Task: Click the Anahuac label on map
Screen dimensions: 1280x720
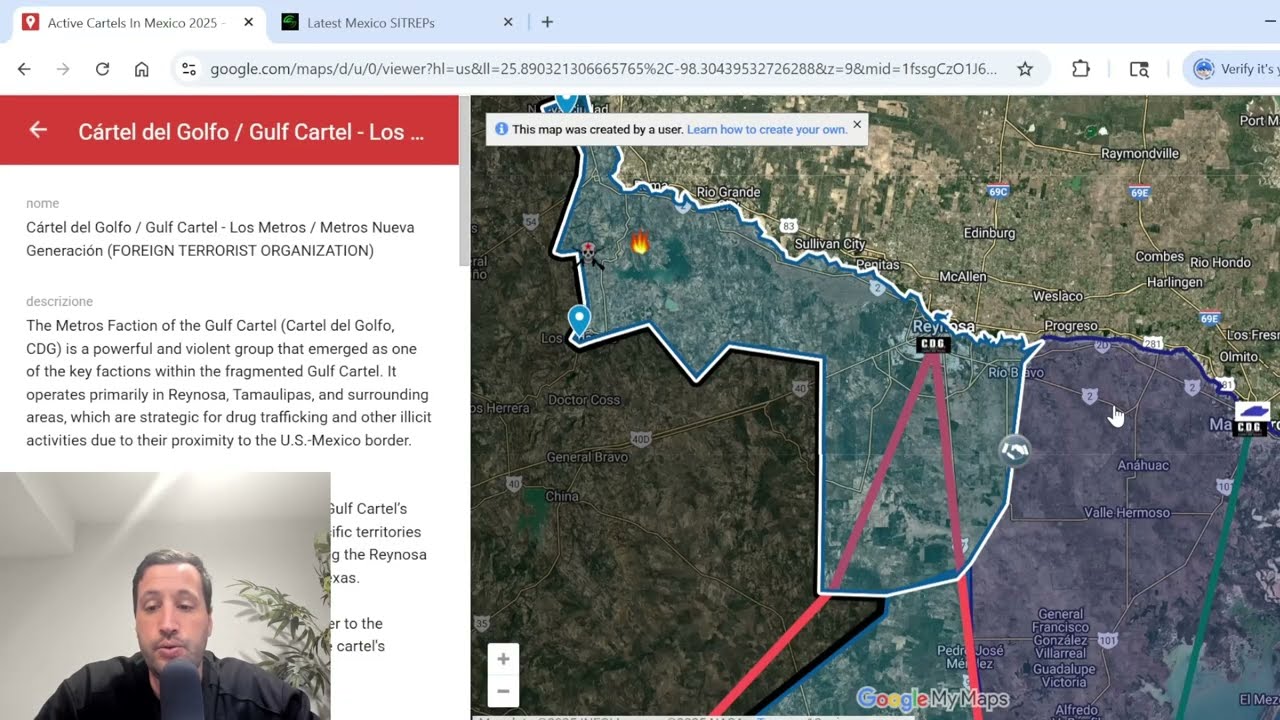Action: 1143,465
